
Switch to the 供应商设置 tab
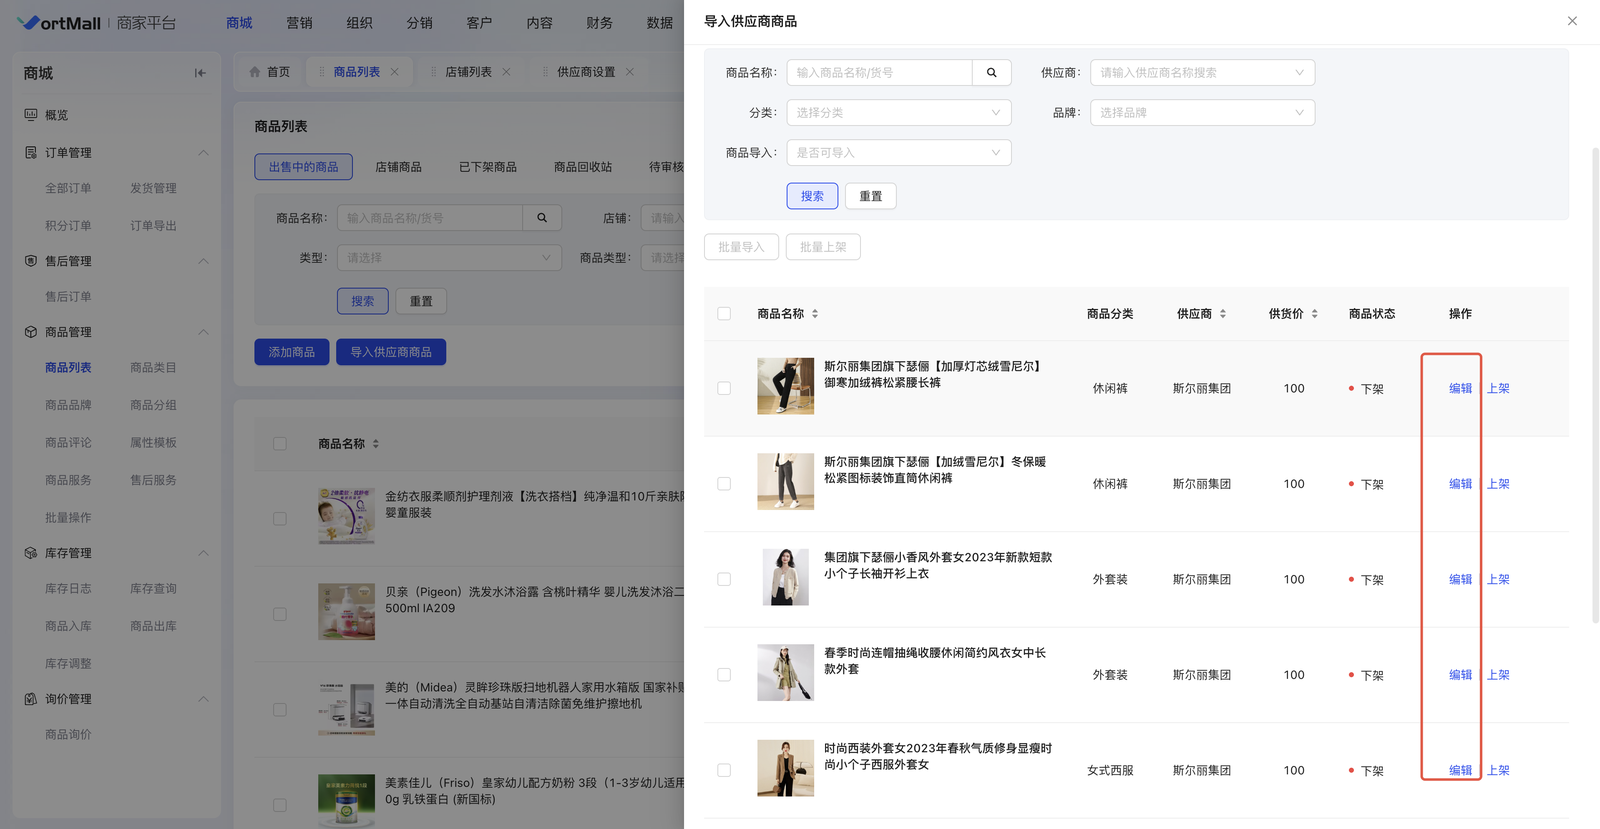click(x=585, y=72)
